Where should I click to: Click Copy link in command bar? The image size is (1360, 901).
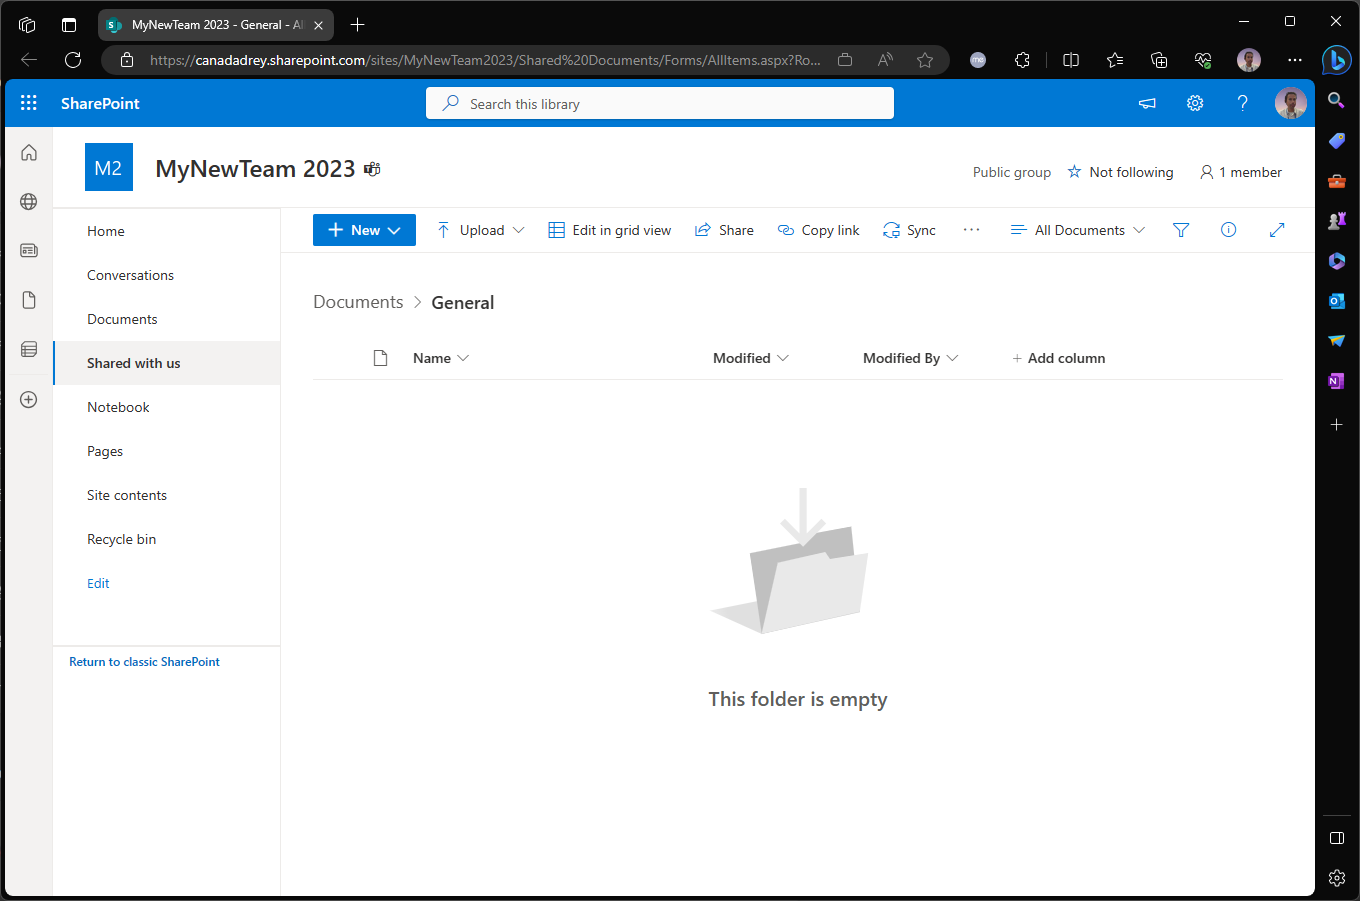(819, 230)
